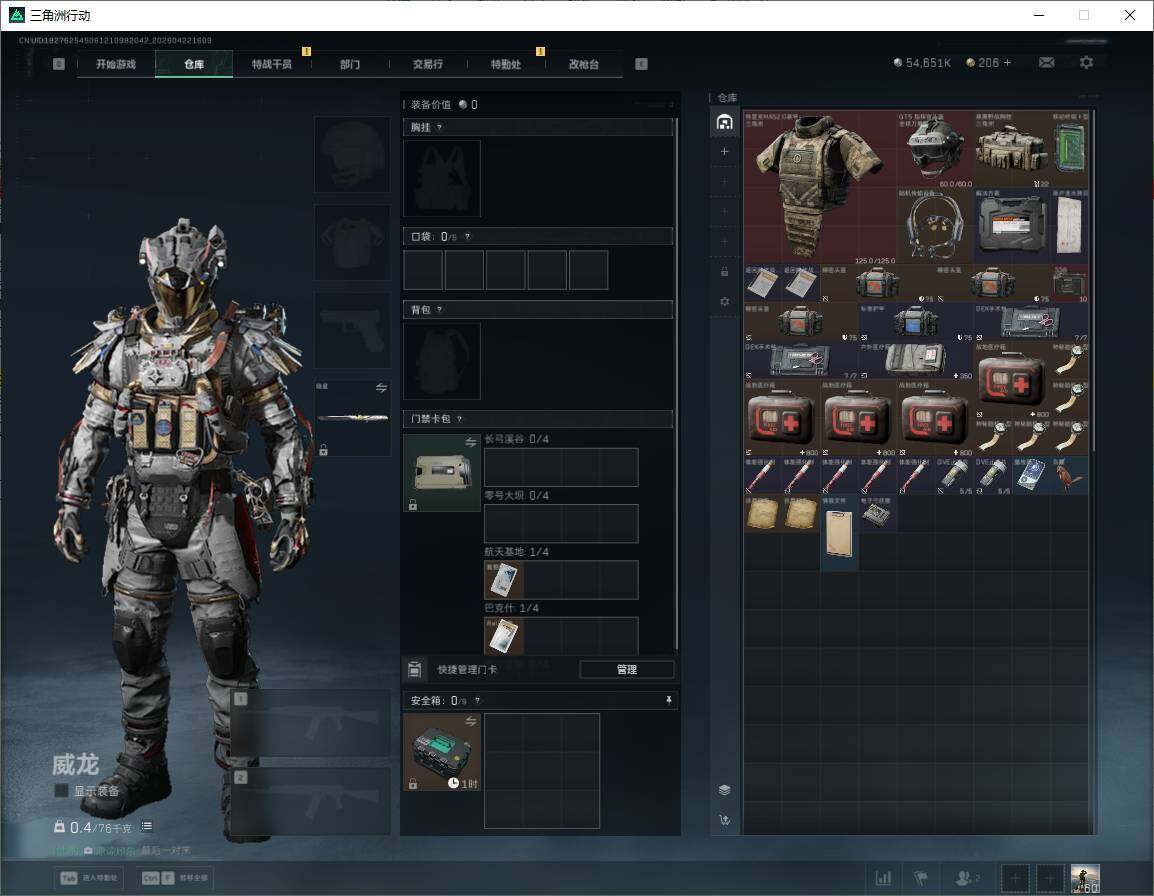Open the 特勤处 tab
This screenshot has height=896, width=1154.
point(506,64)
